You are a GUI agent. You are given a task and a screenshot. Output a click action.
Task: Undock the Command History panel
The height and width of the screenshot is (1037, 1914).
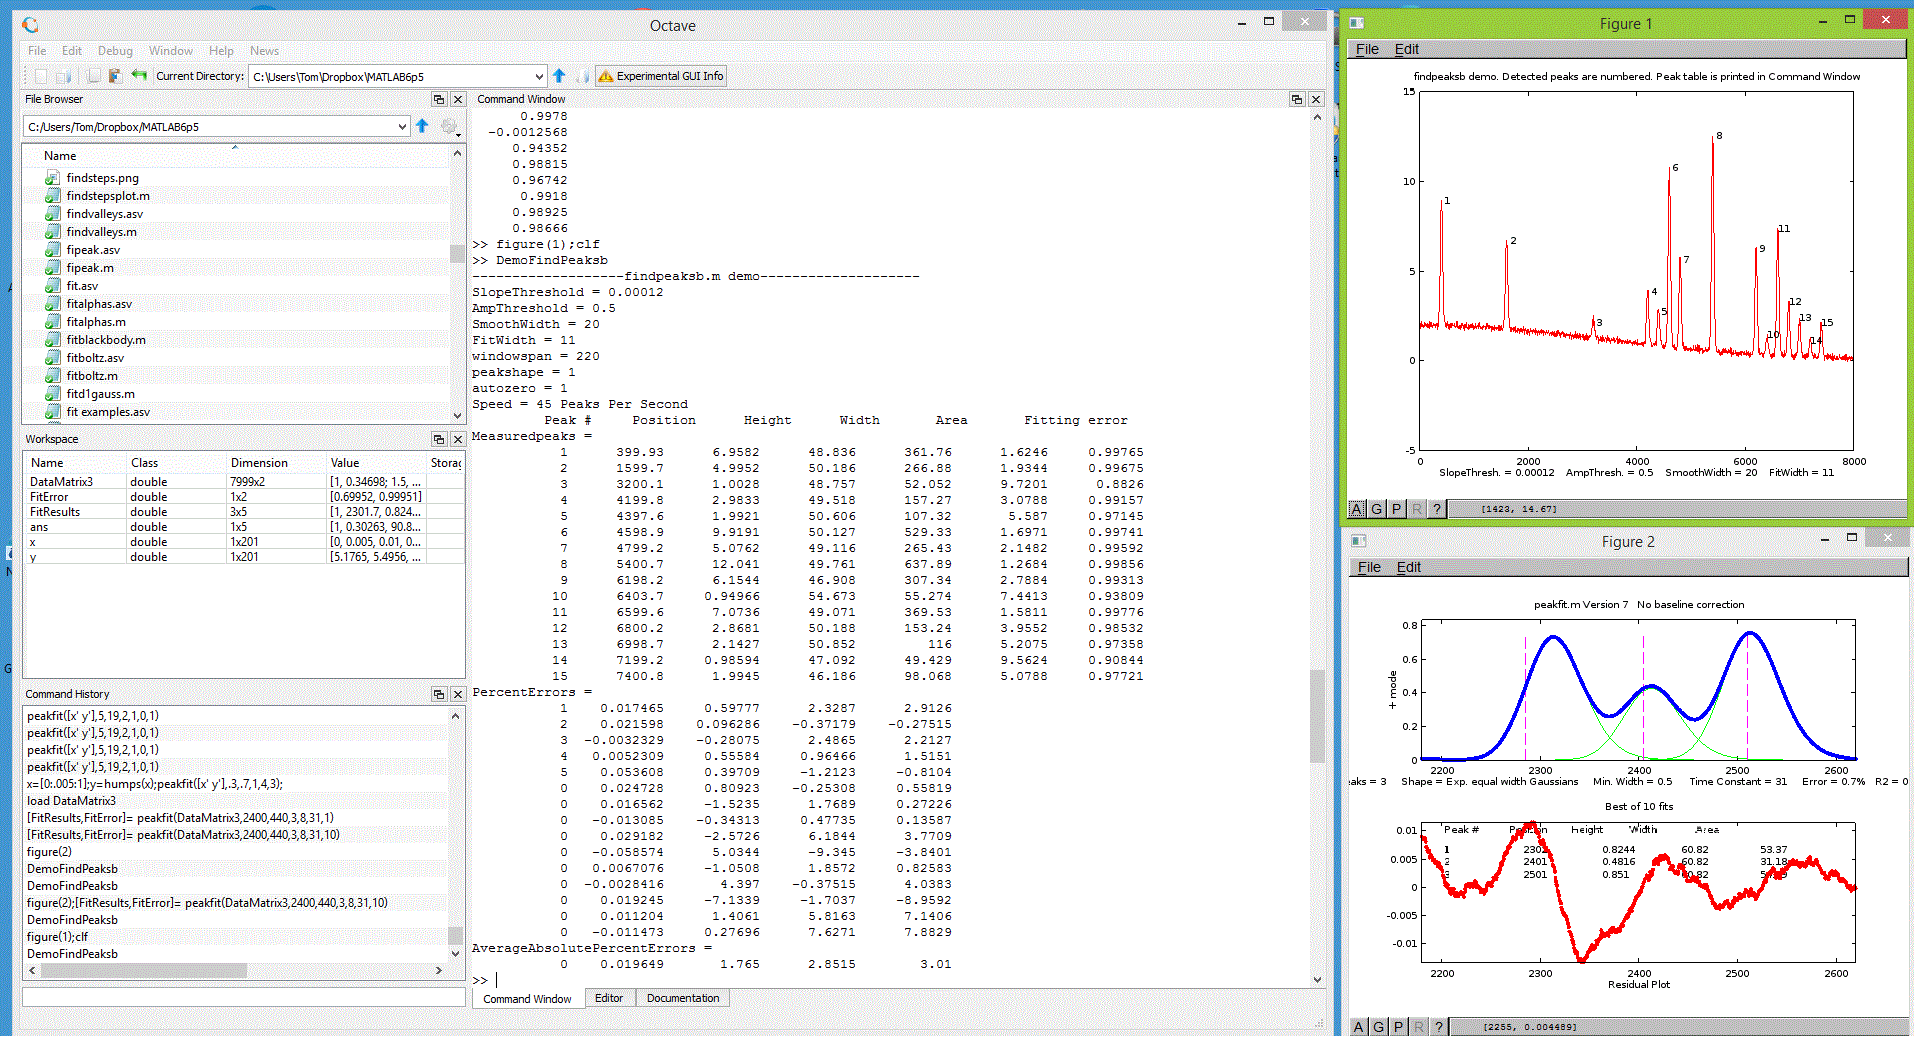point(438,694)
